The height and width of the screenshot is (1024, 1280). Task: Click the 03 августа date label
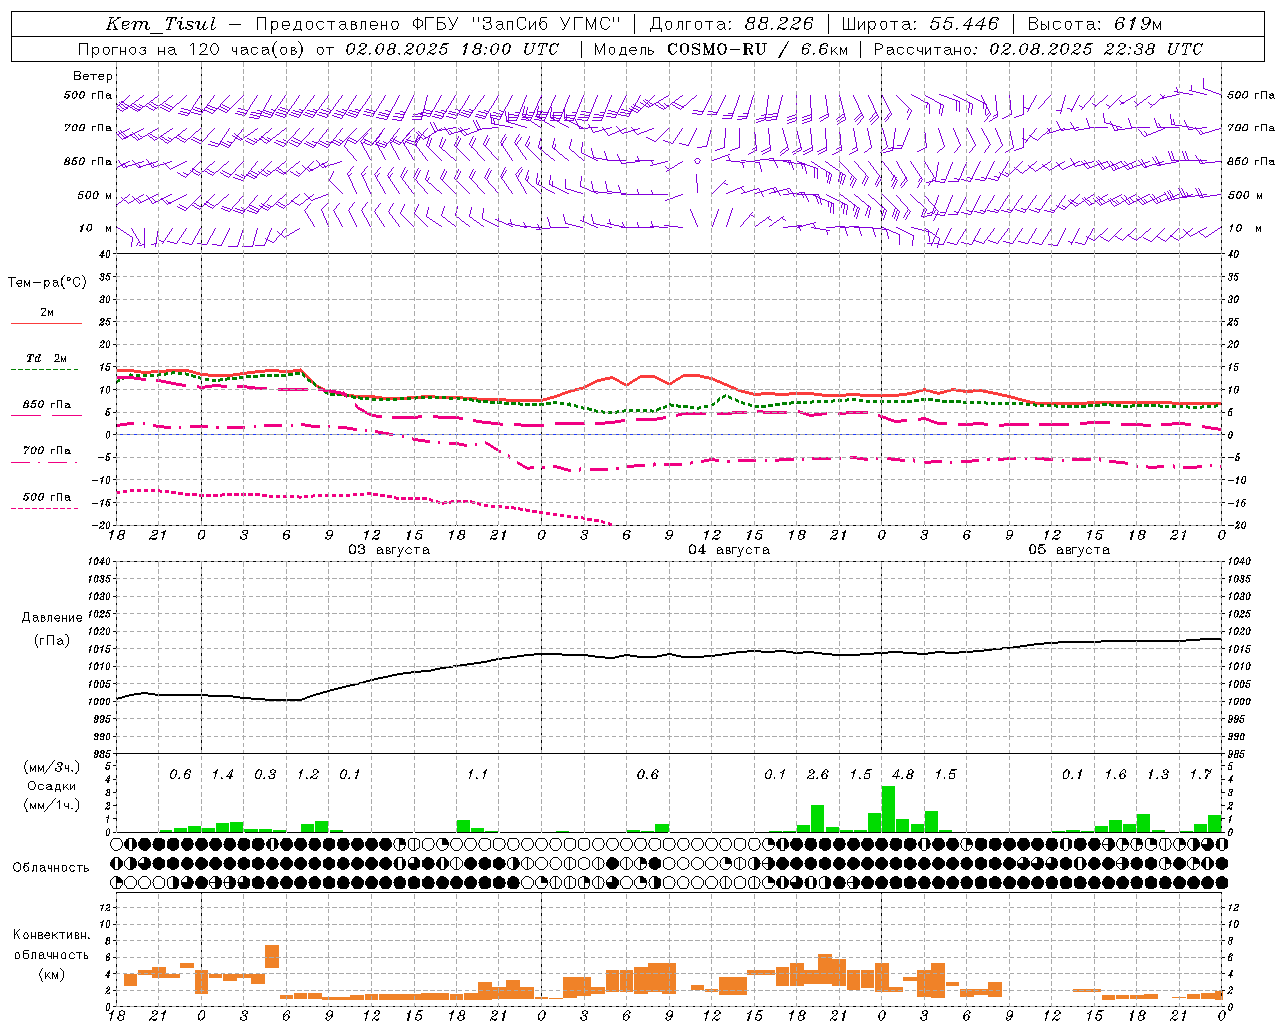pos(389,550)
